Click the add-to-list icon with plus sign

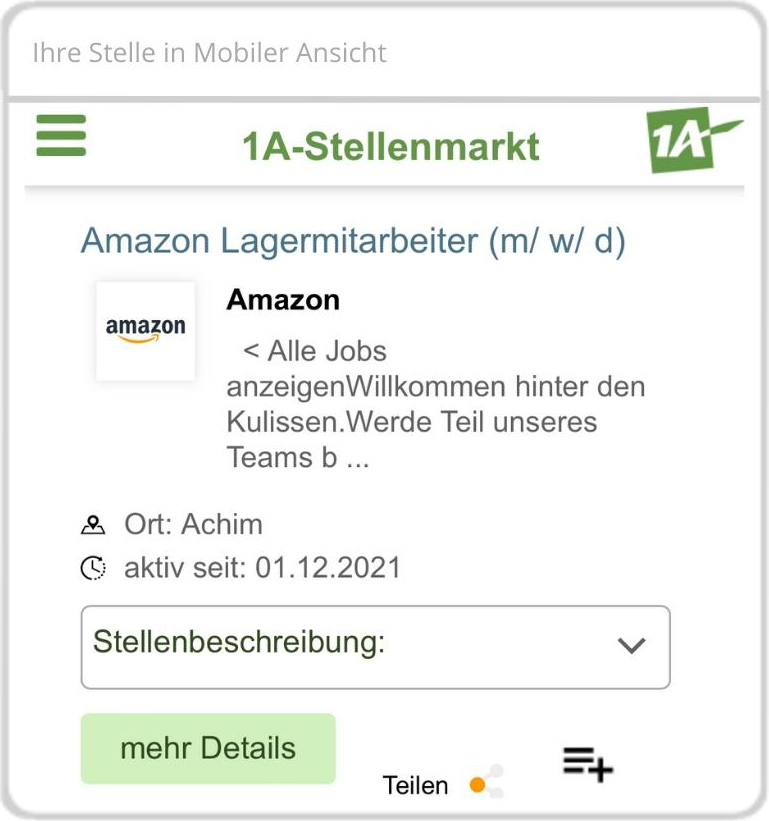point(586,765)
